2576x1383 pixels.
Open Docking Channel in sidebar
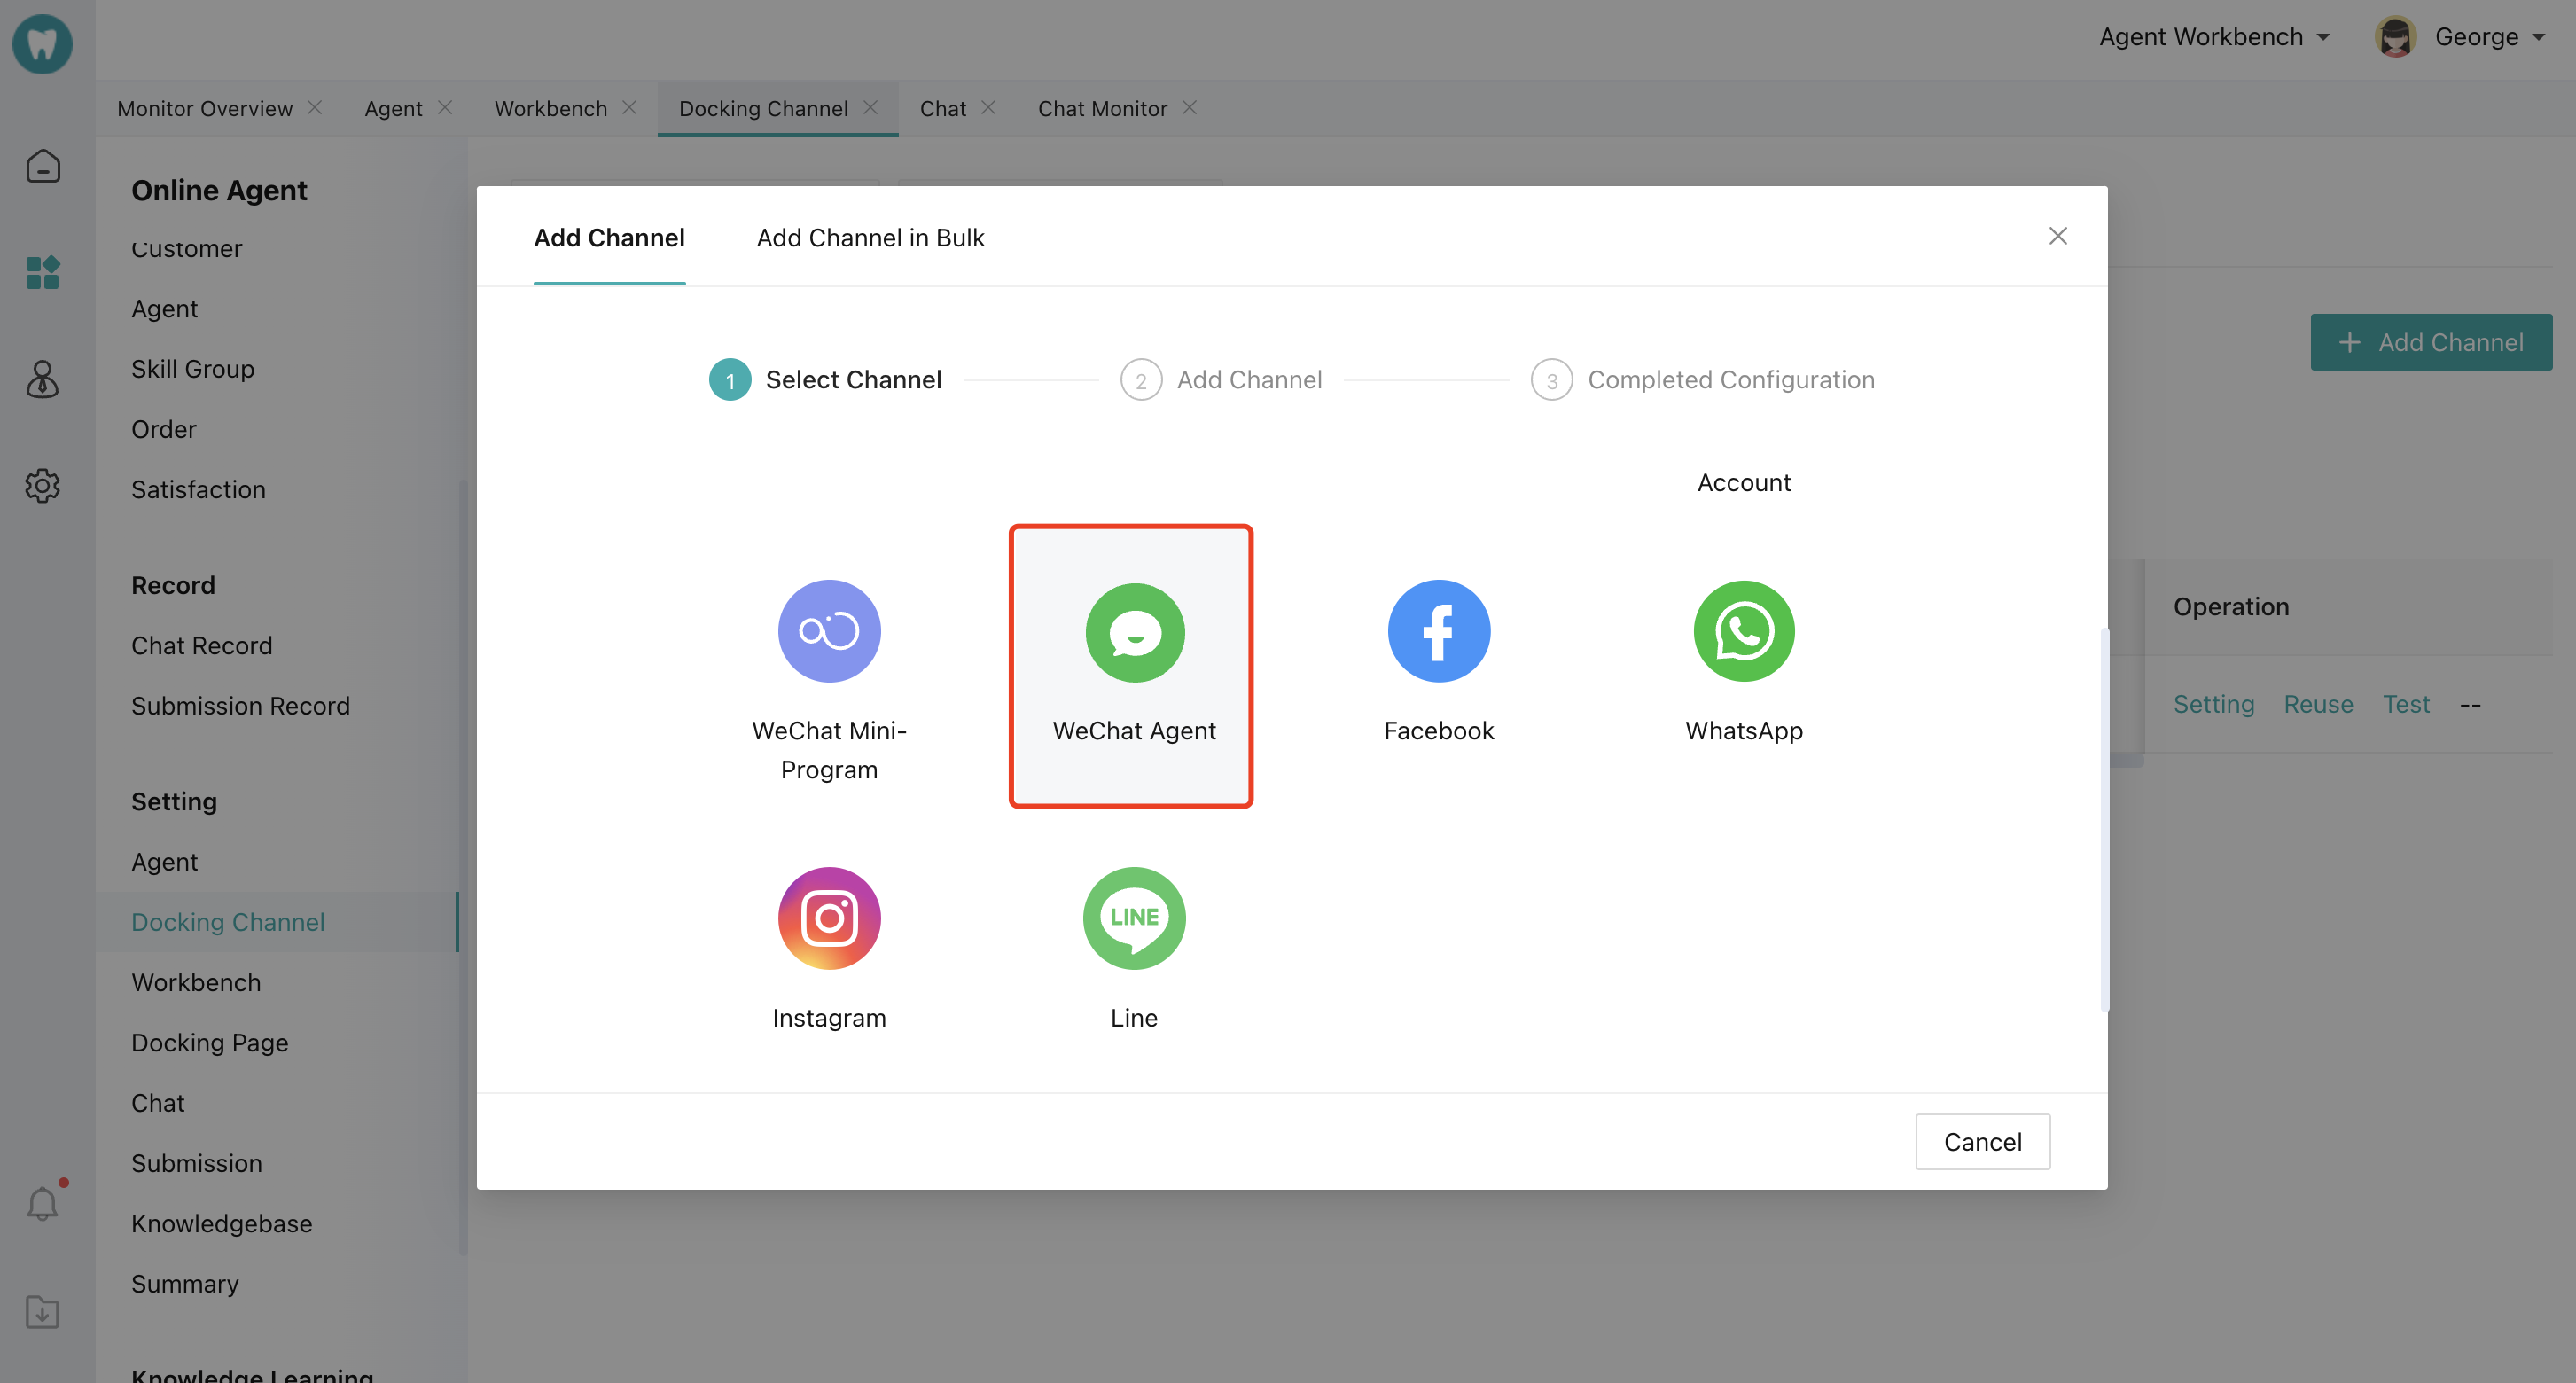coord(228,922)
